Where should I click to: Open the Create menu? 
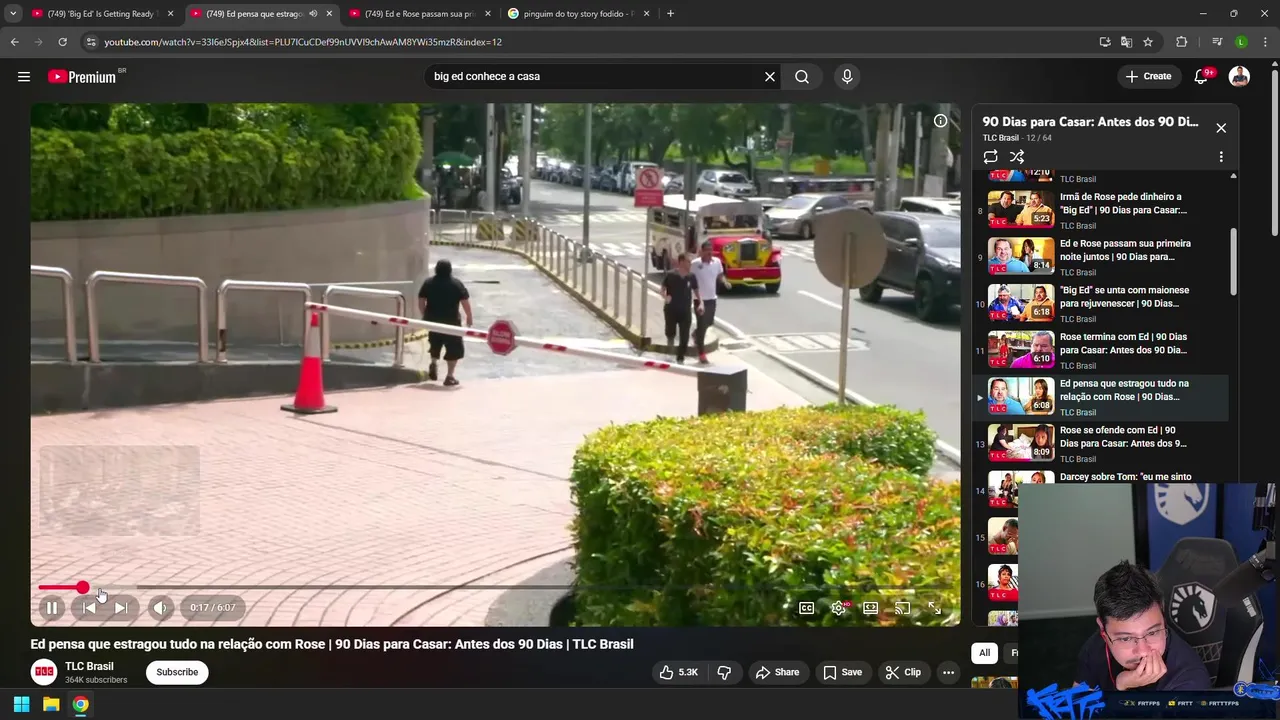(1148, 76)
